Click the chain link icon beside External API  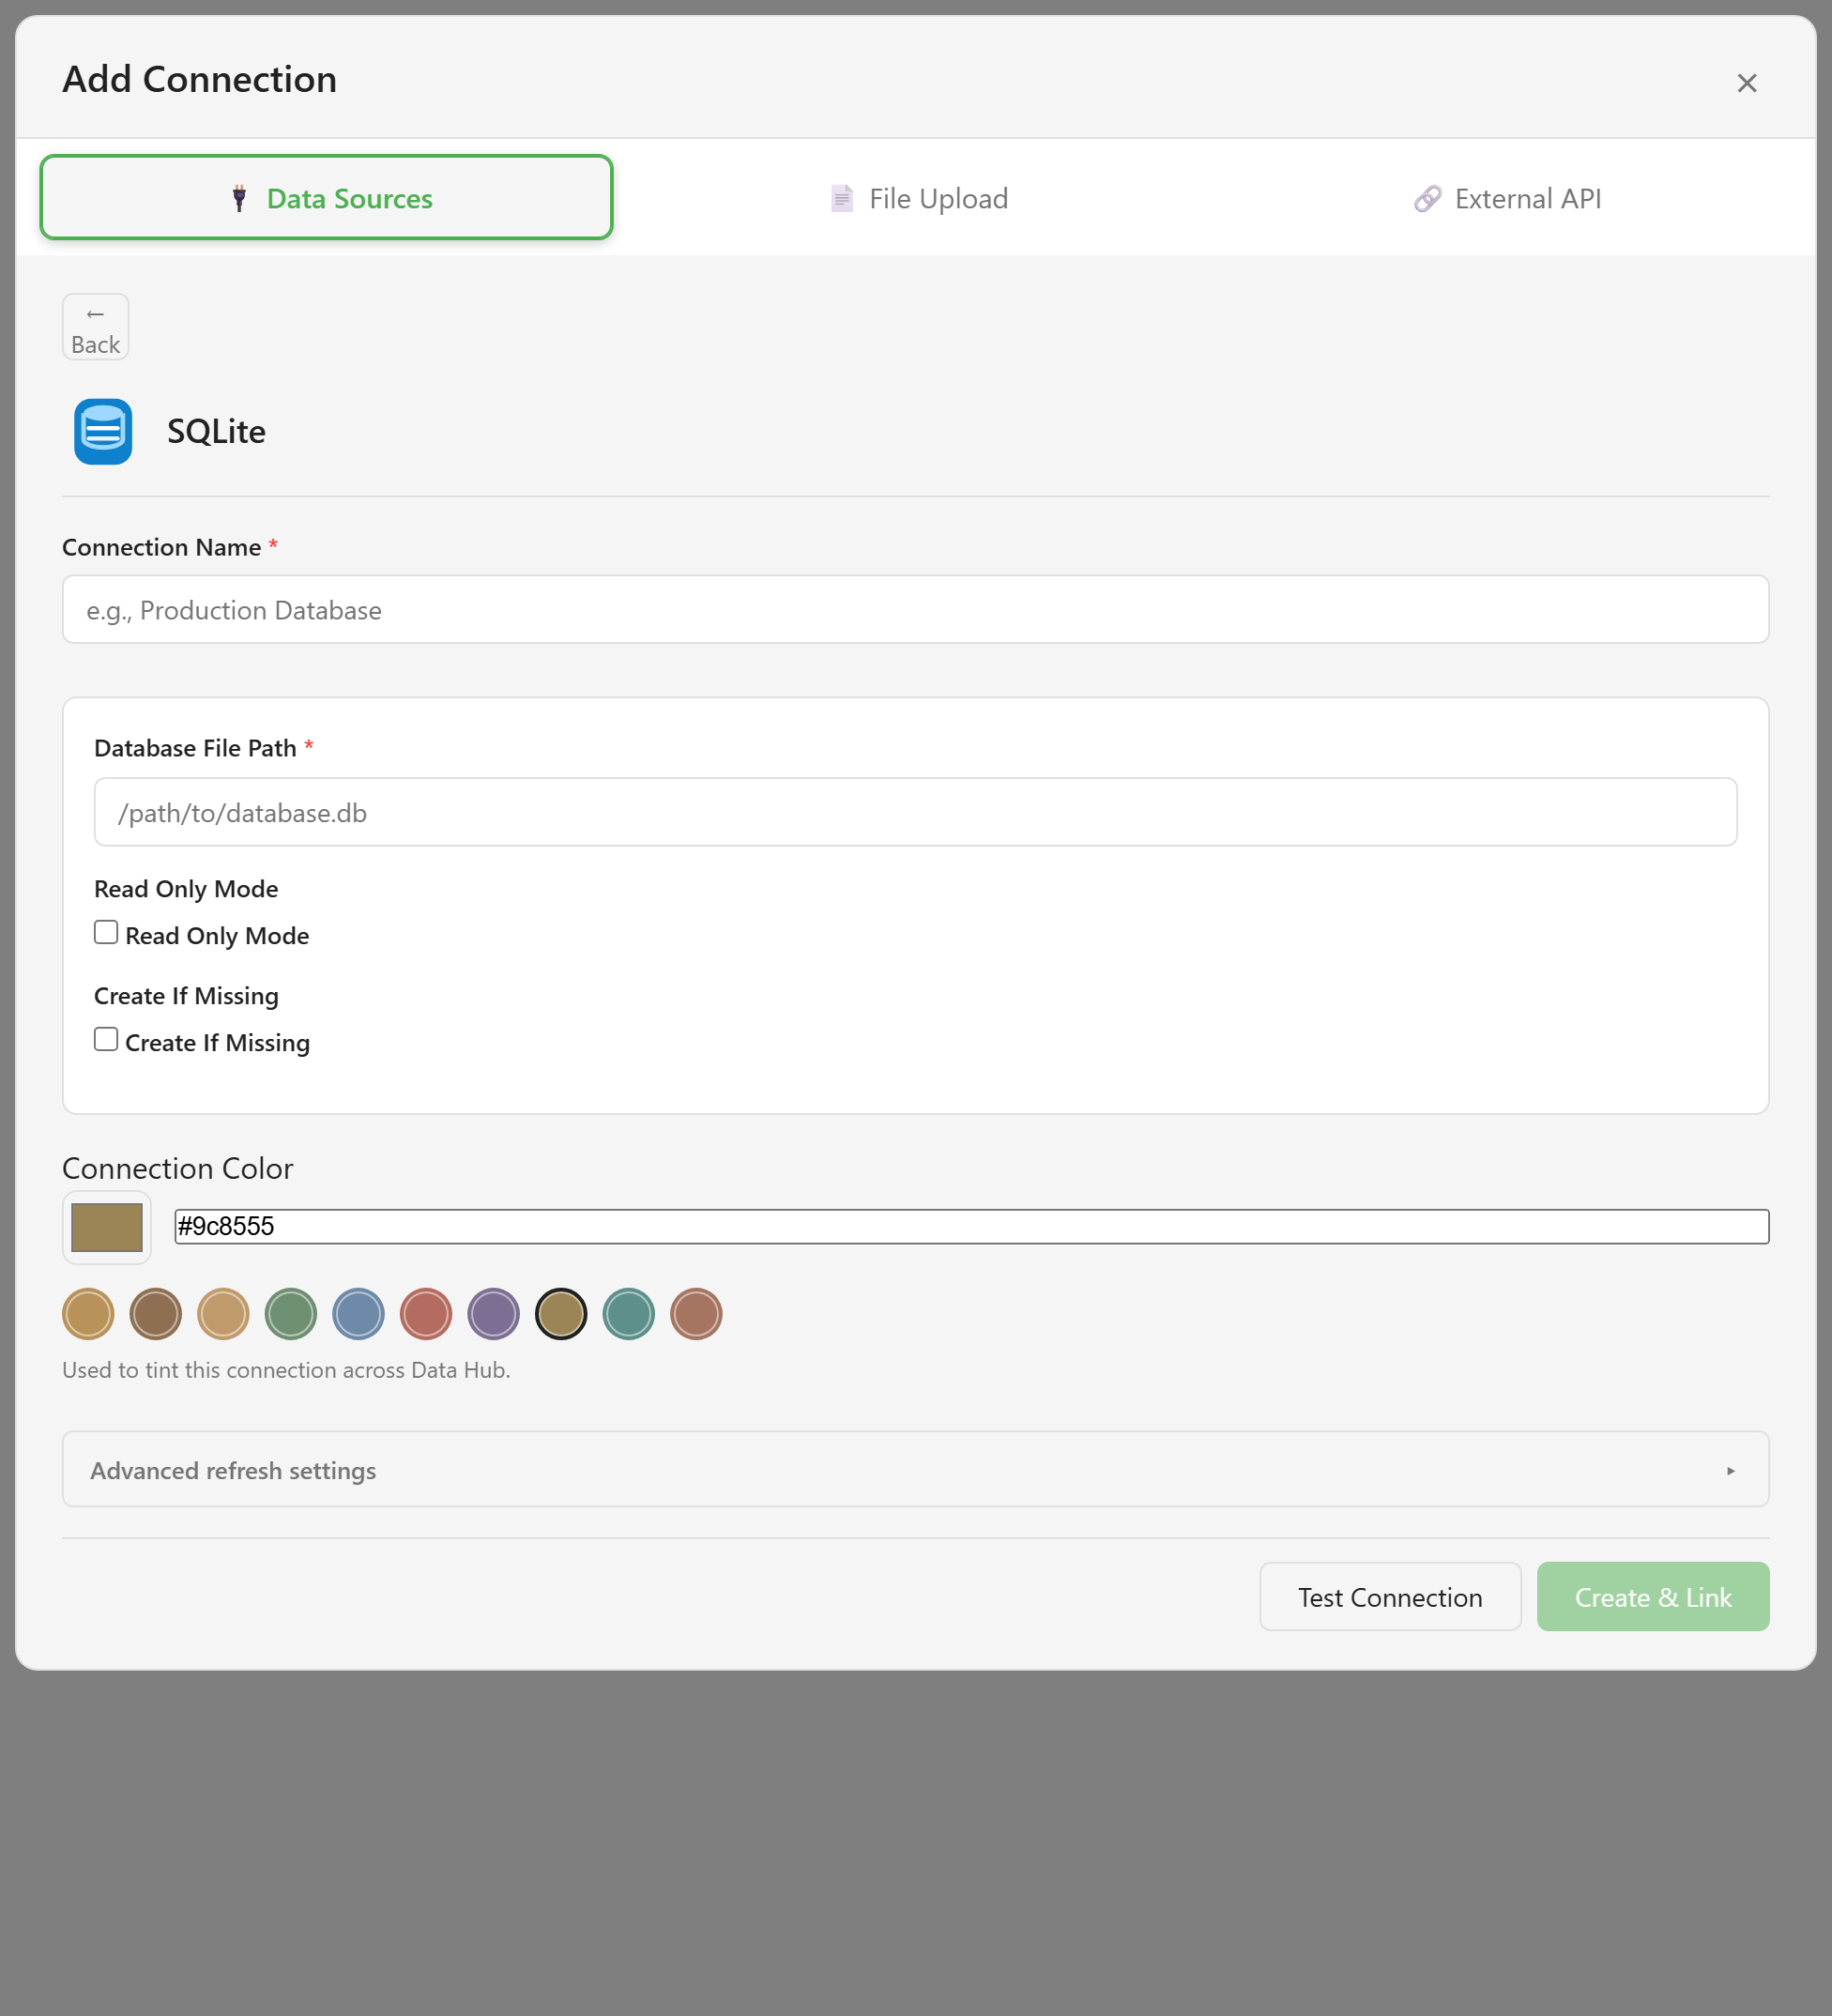pos(1427,198)
